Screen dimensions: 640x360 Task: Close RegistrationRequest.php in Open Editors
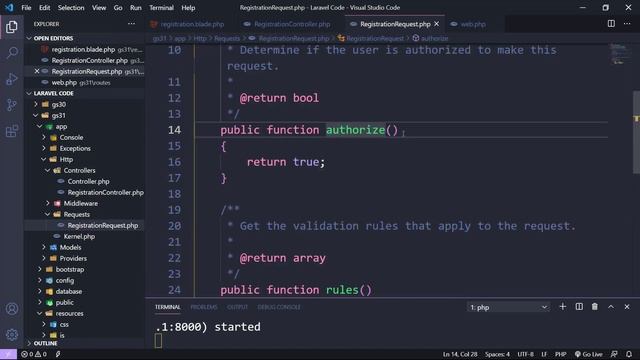pyautogui.click(x=37, y=71)
